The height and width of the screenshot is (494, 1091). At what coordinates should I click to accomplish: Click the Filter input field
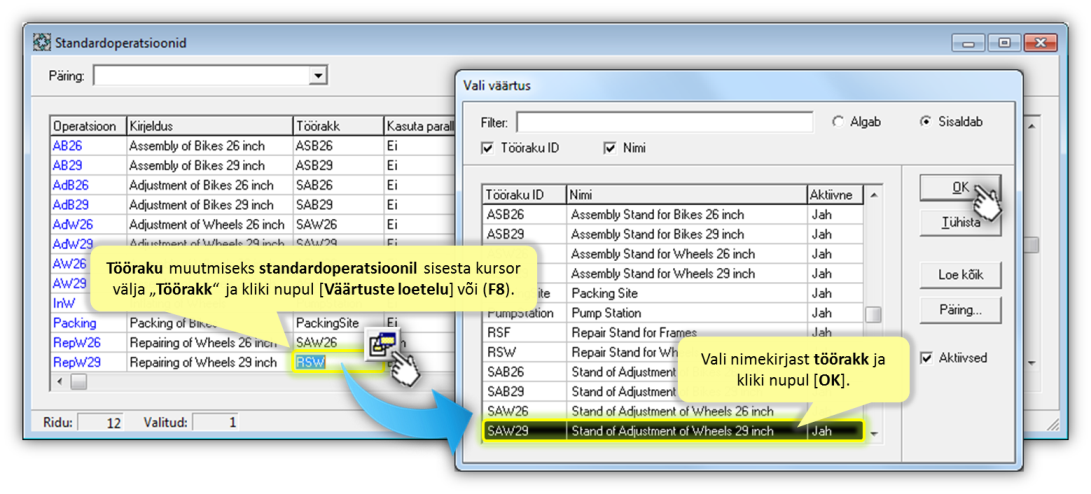pos(664,122)
